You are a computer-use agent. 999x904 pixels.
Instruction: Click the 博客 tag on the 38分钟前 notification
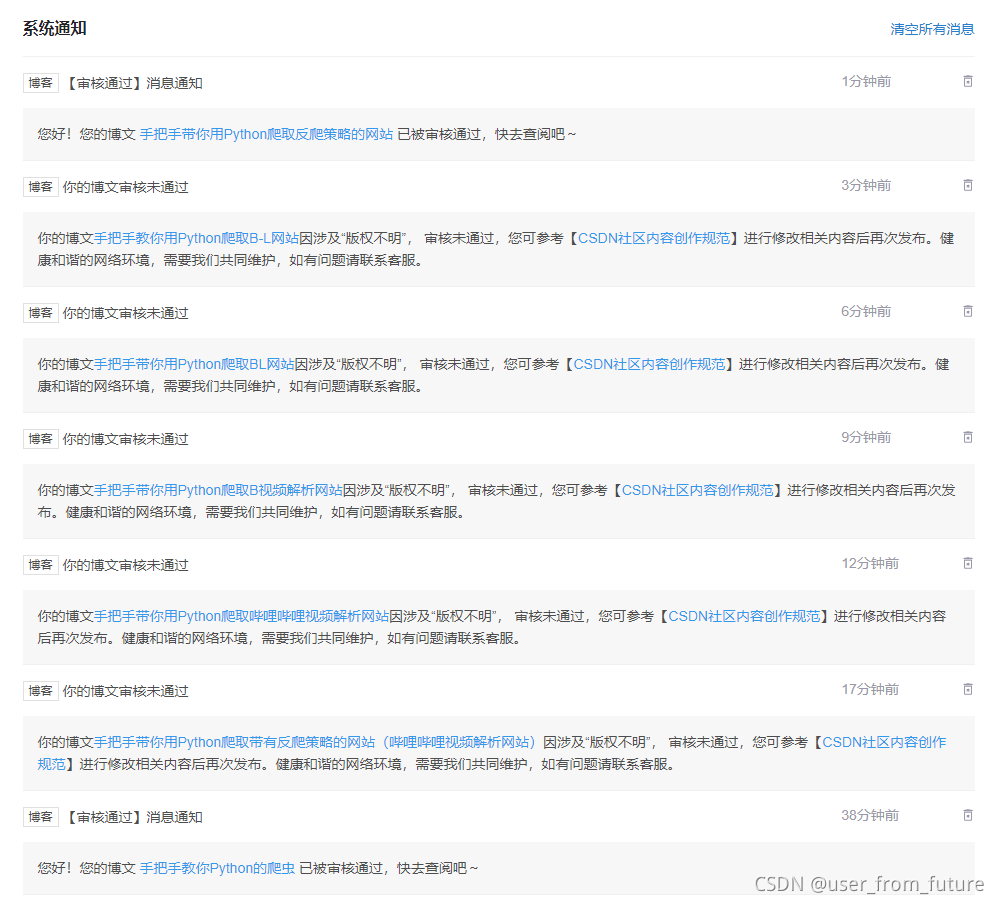point(40,817)
